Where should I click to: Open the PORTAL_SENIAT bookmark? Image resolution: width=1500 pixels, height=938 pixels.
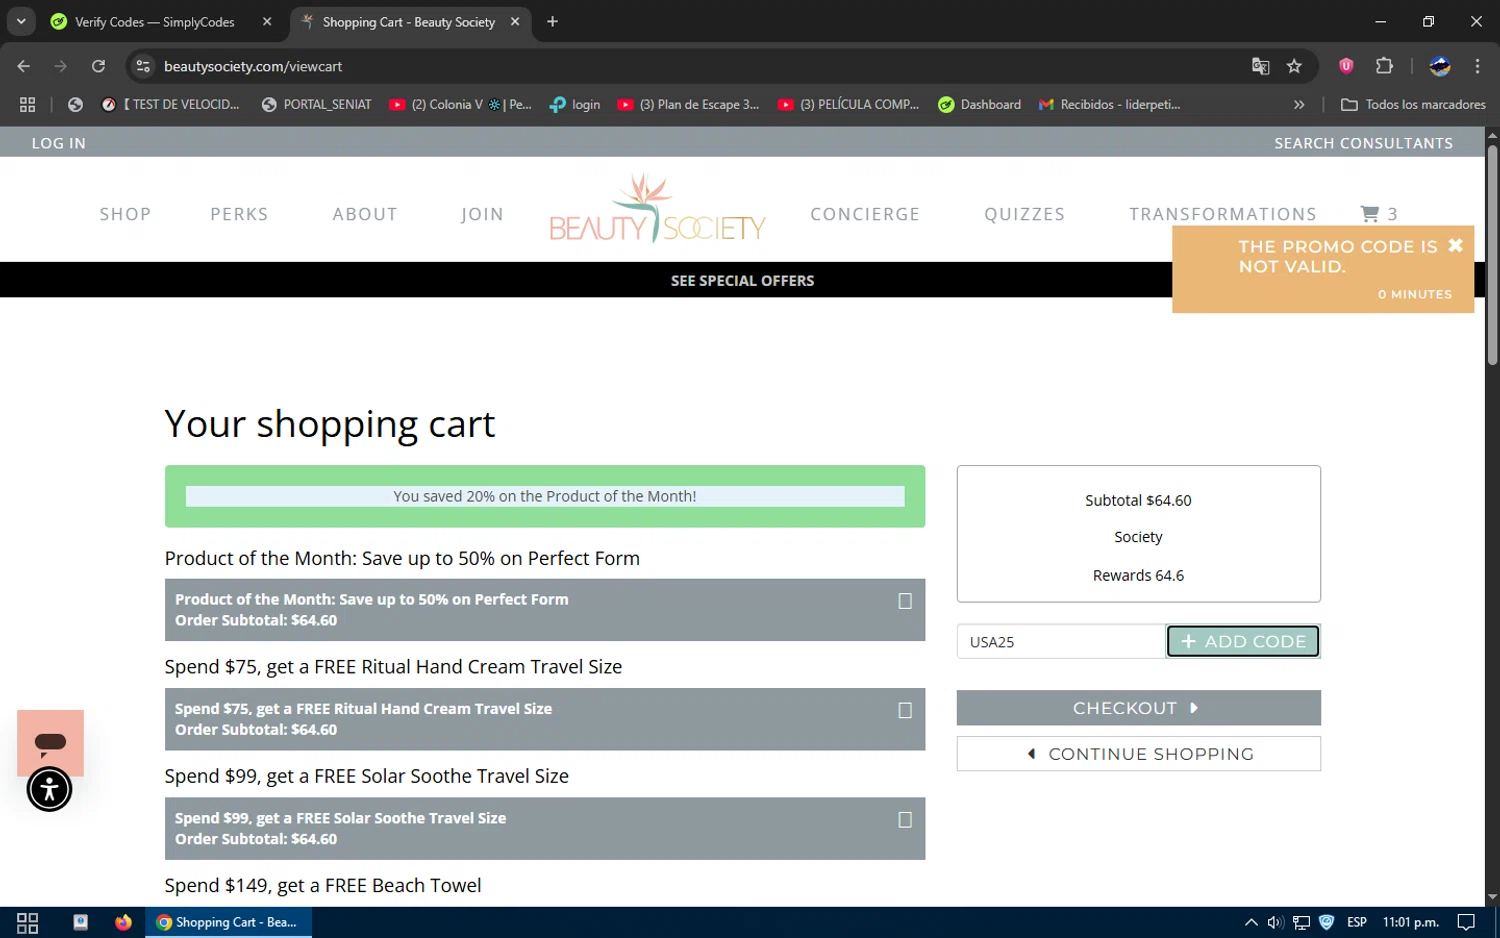click(316, 104)
